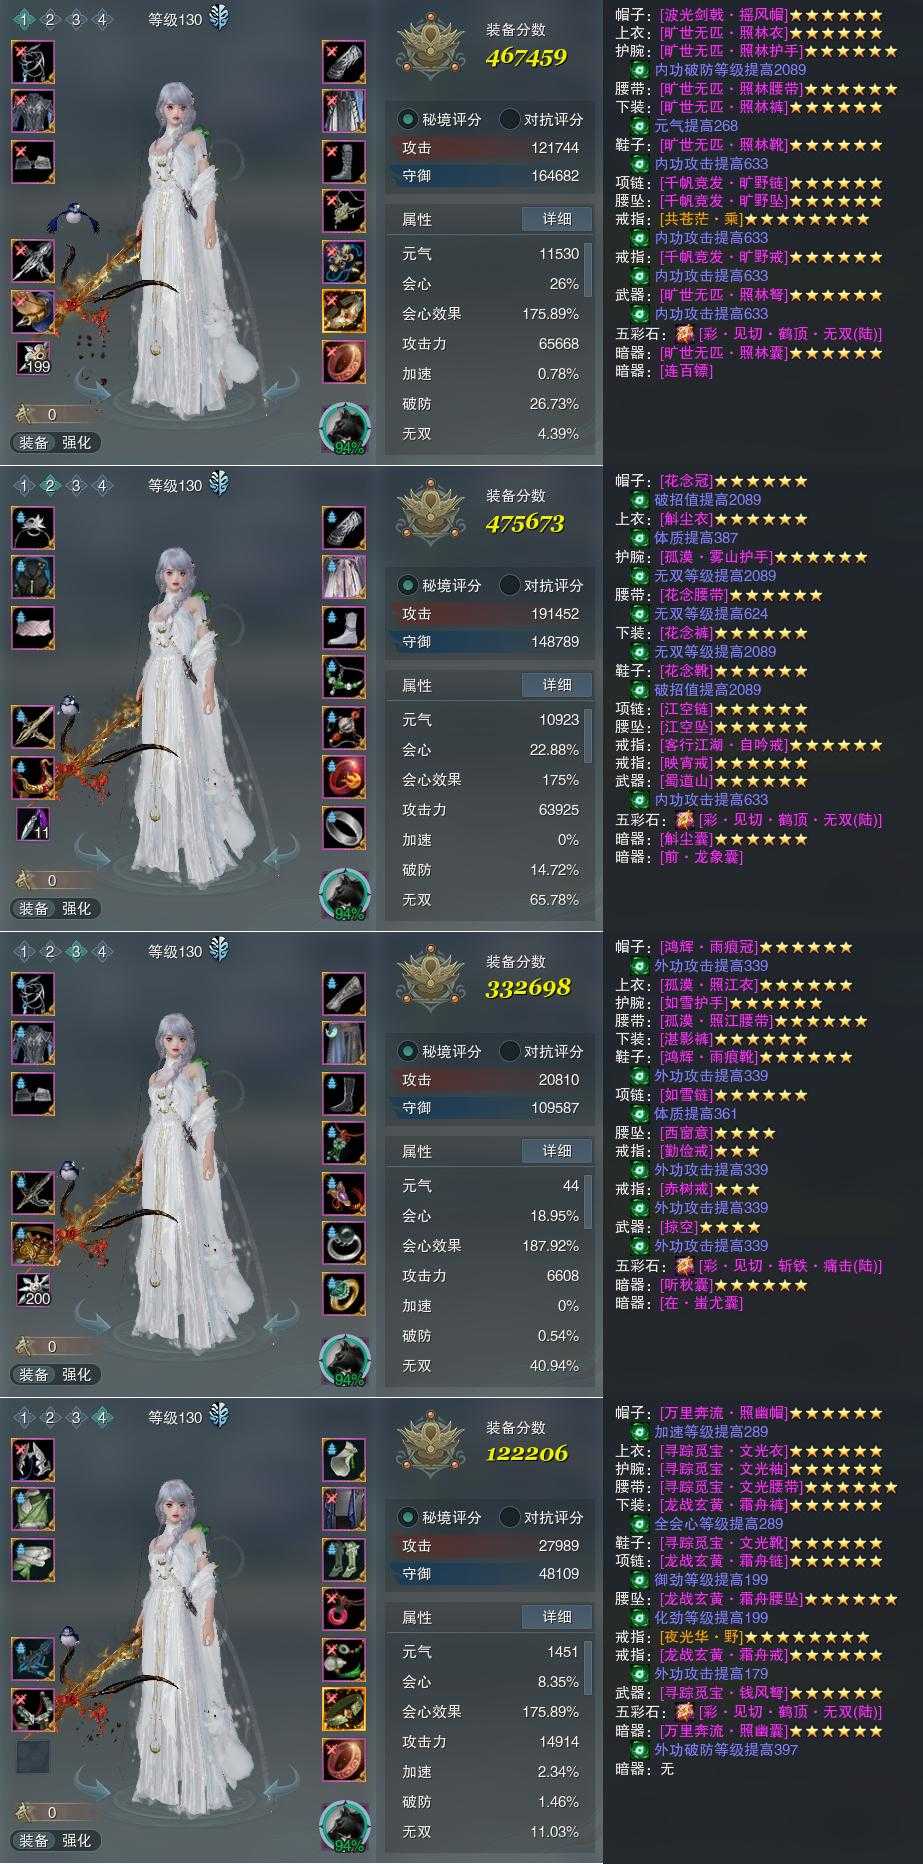The height and width of the screenshot is (1864, 923).
Task: Click the green gem ring slot beside score 332698
Action: tap(344, 1294)
